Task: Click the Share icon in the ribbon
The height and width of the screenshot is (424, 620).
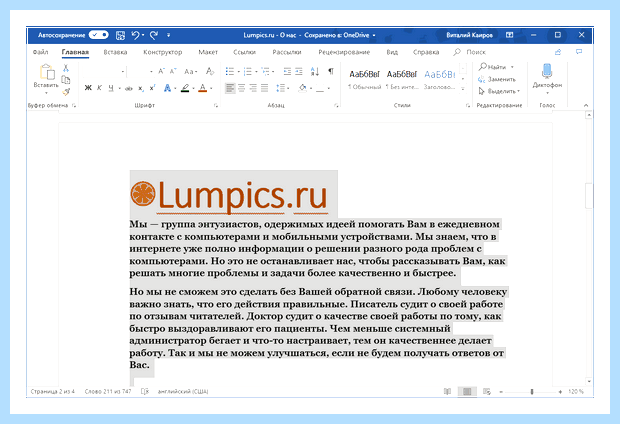Action: (x=558, y=52)
